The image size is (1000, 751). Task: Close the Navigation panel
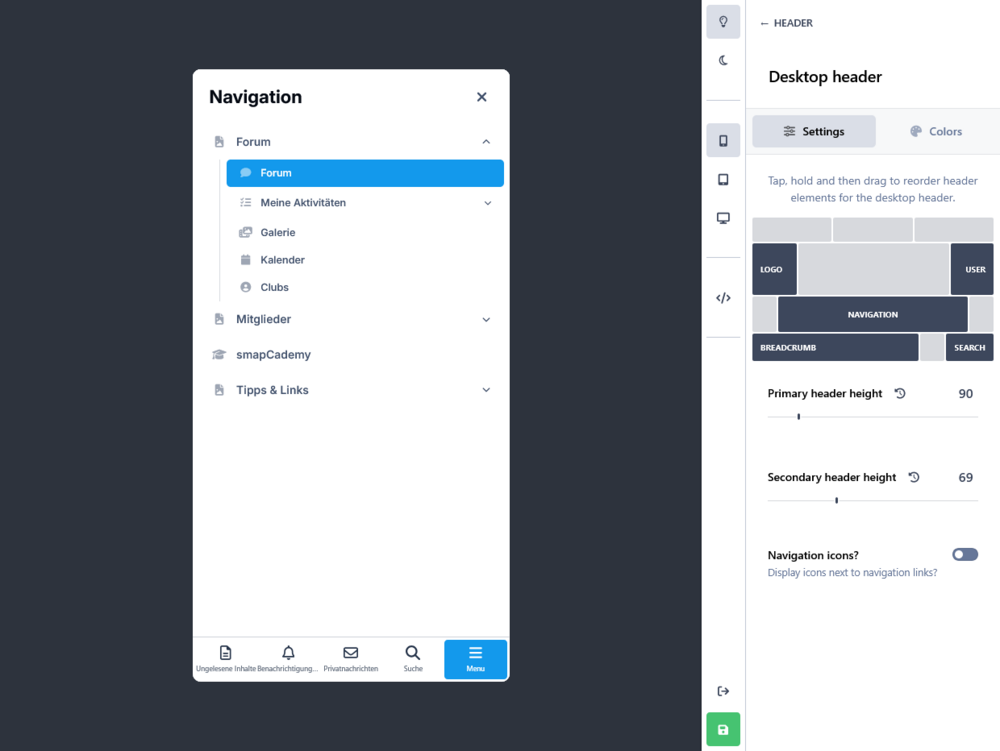482,97
